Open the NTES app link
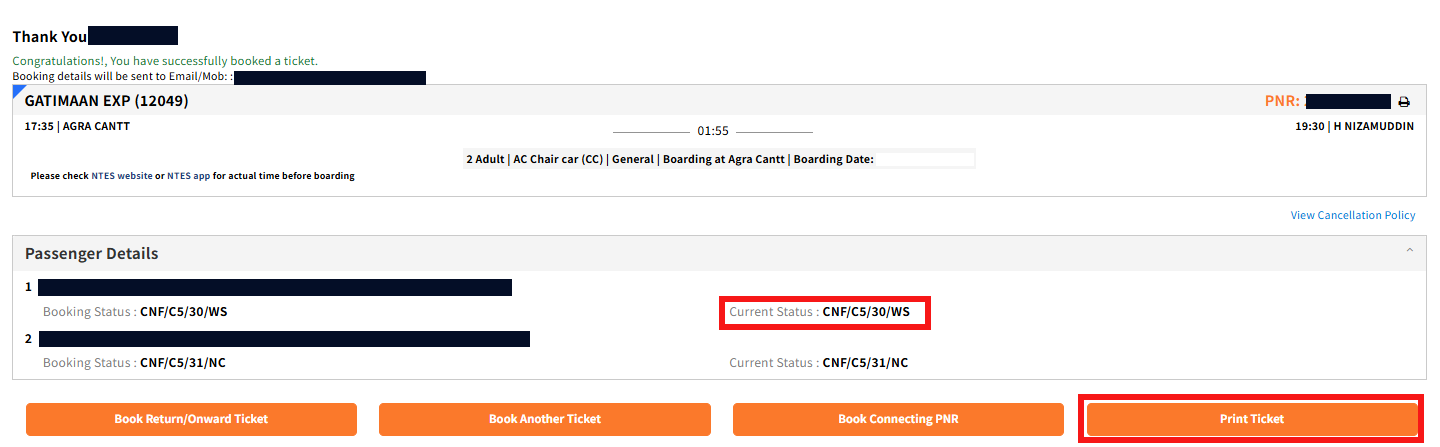The image size is (1440, 447). click(188, 176)
